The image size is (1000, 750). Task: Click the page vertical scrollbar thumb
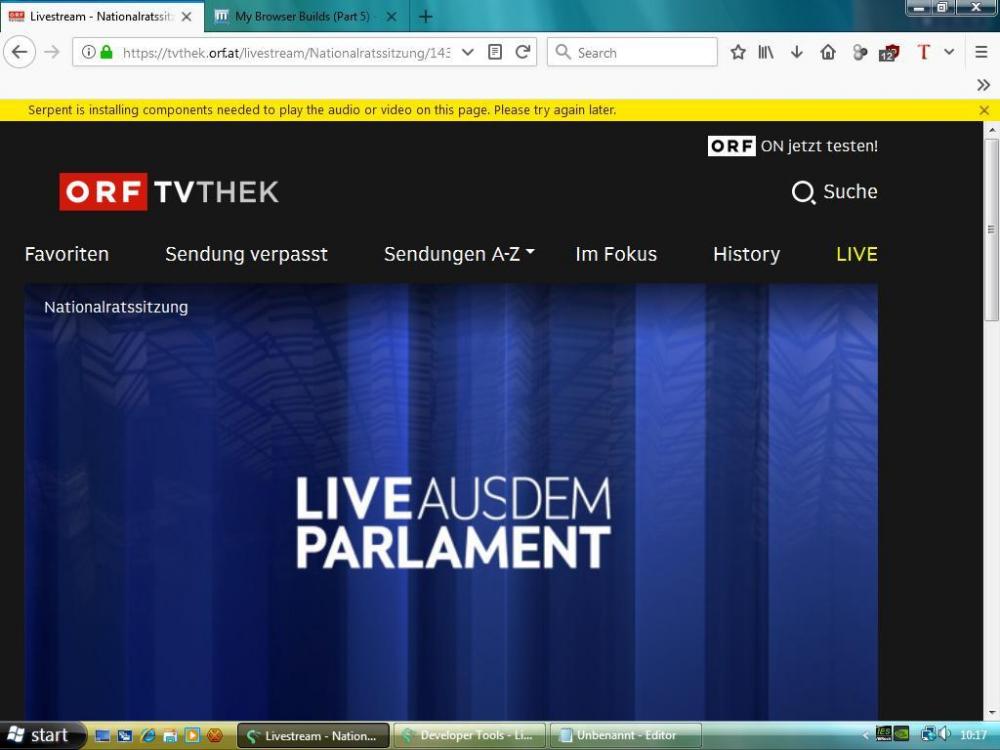[991, 230]
